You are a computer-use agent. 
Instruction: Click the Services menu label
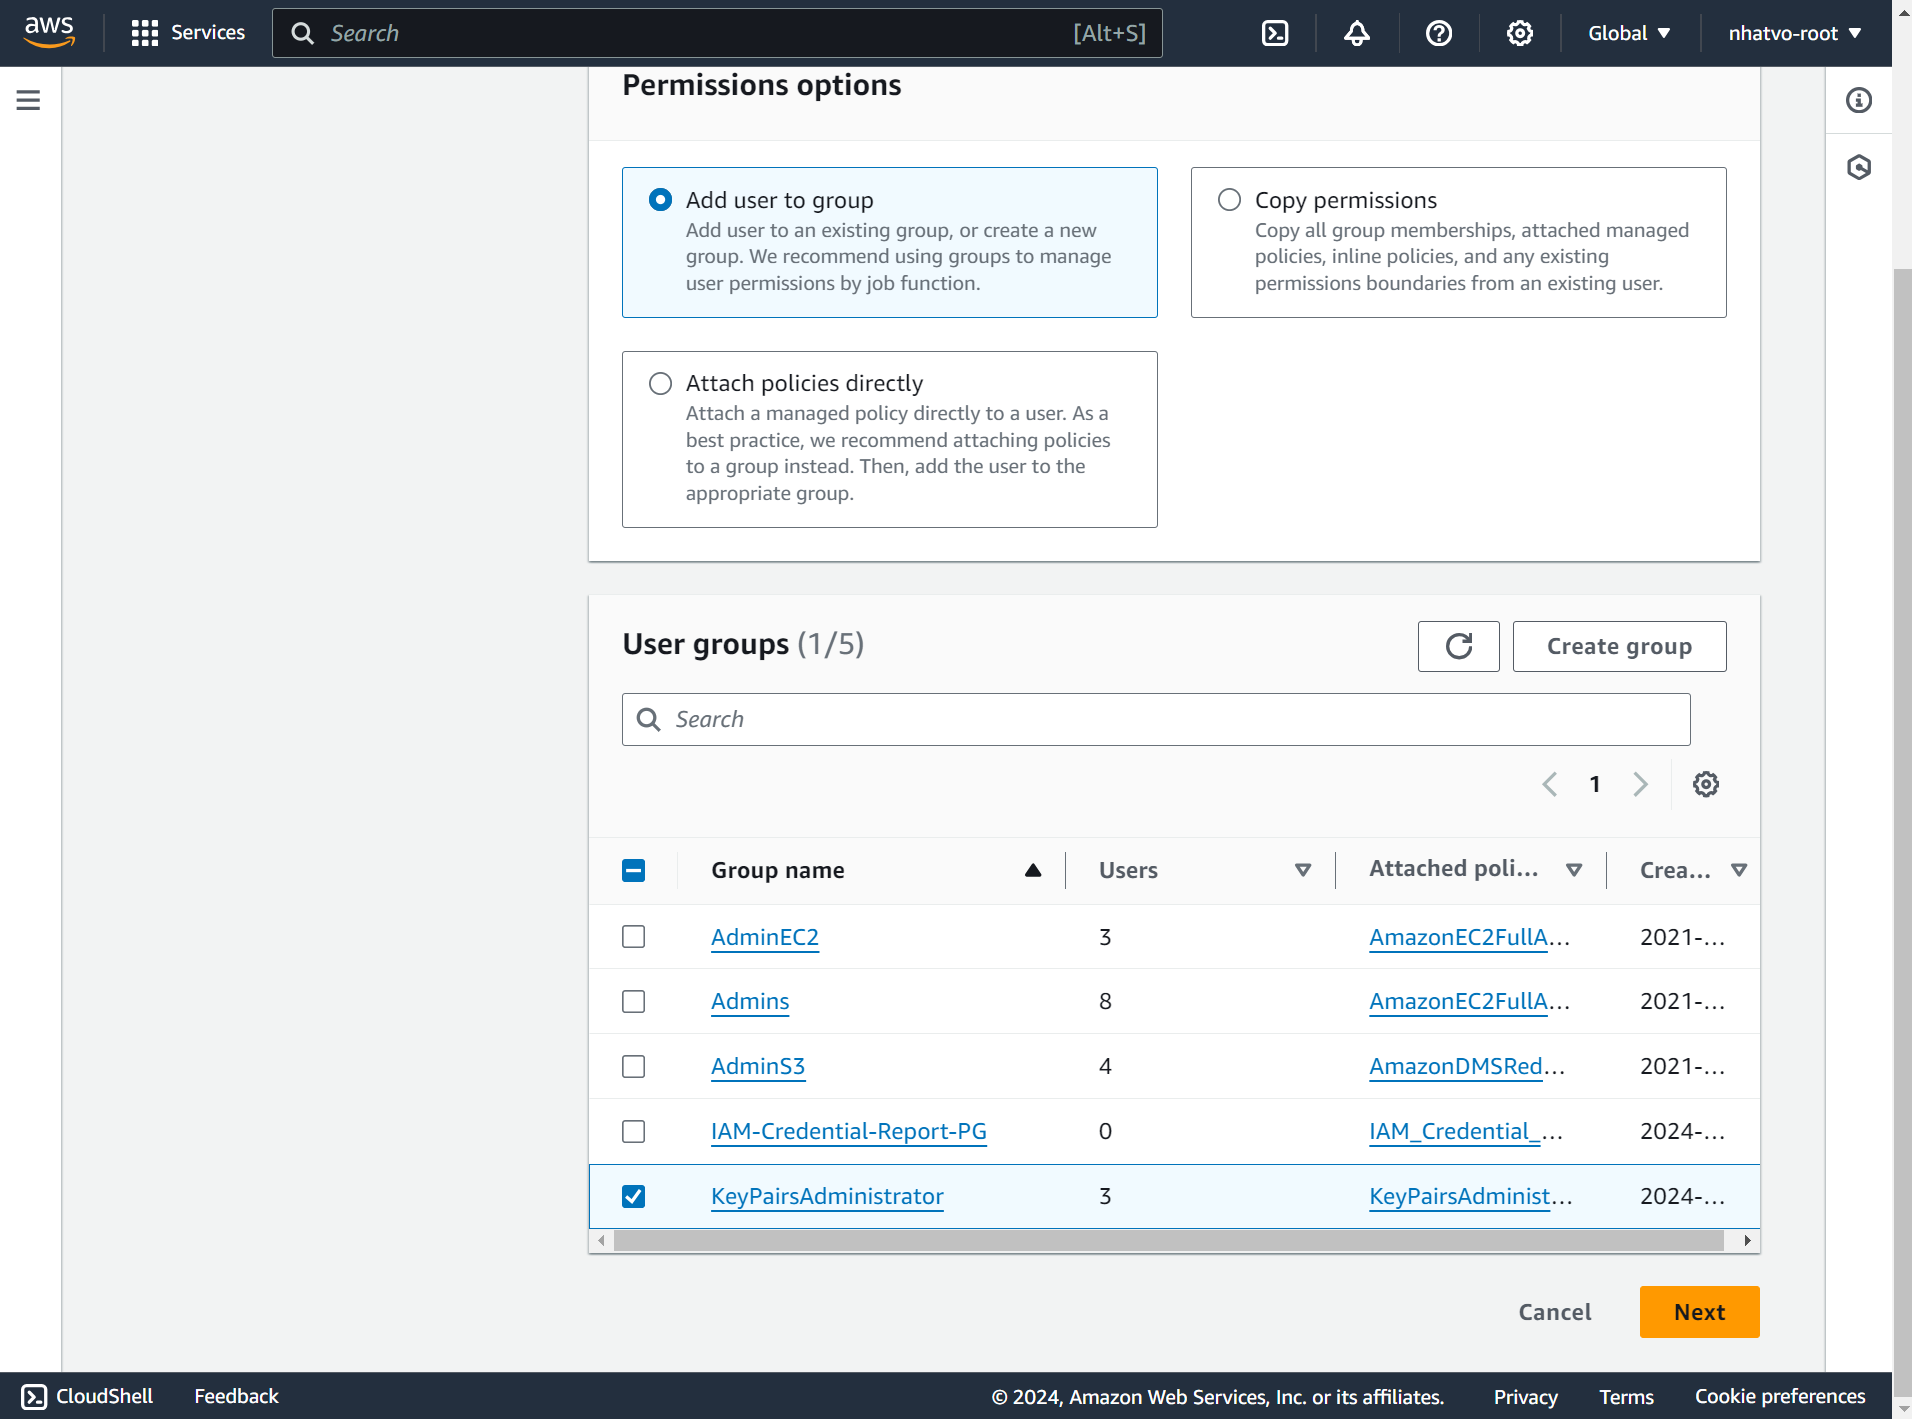click(x=208, y=33)
